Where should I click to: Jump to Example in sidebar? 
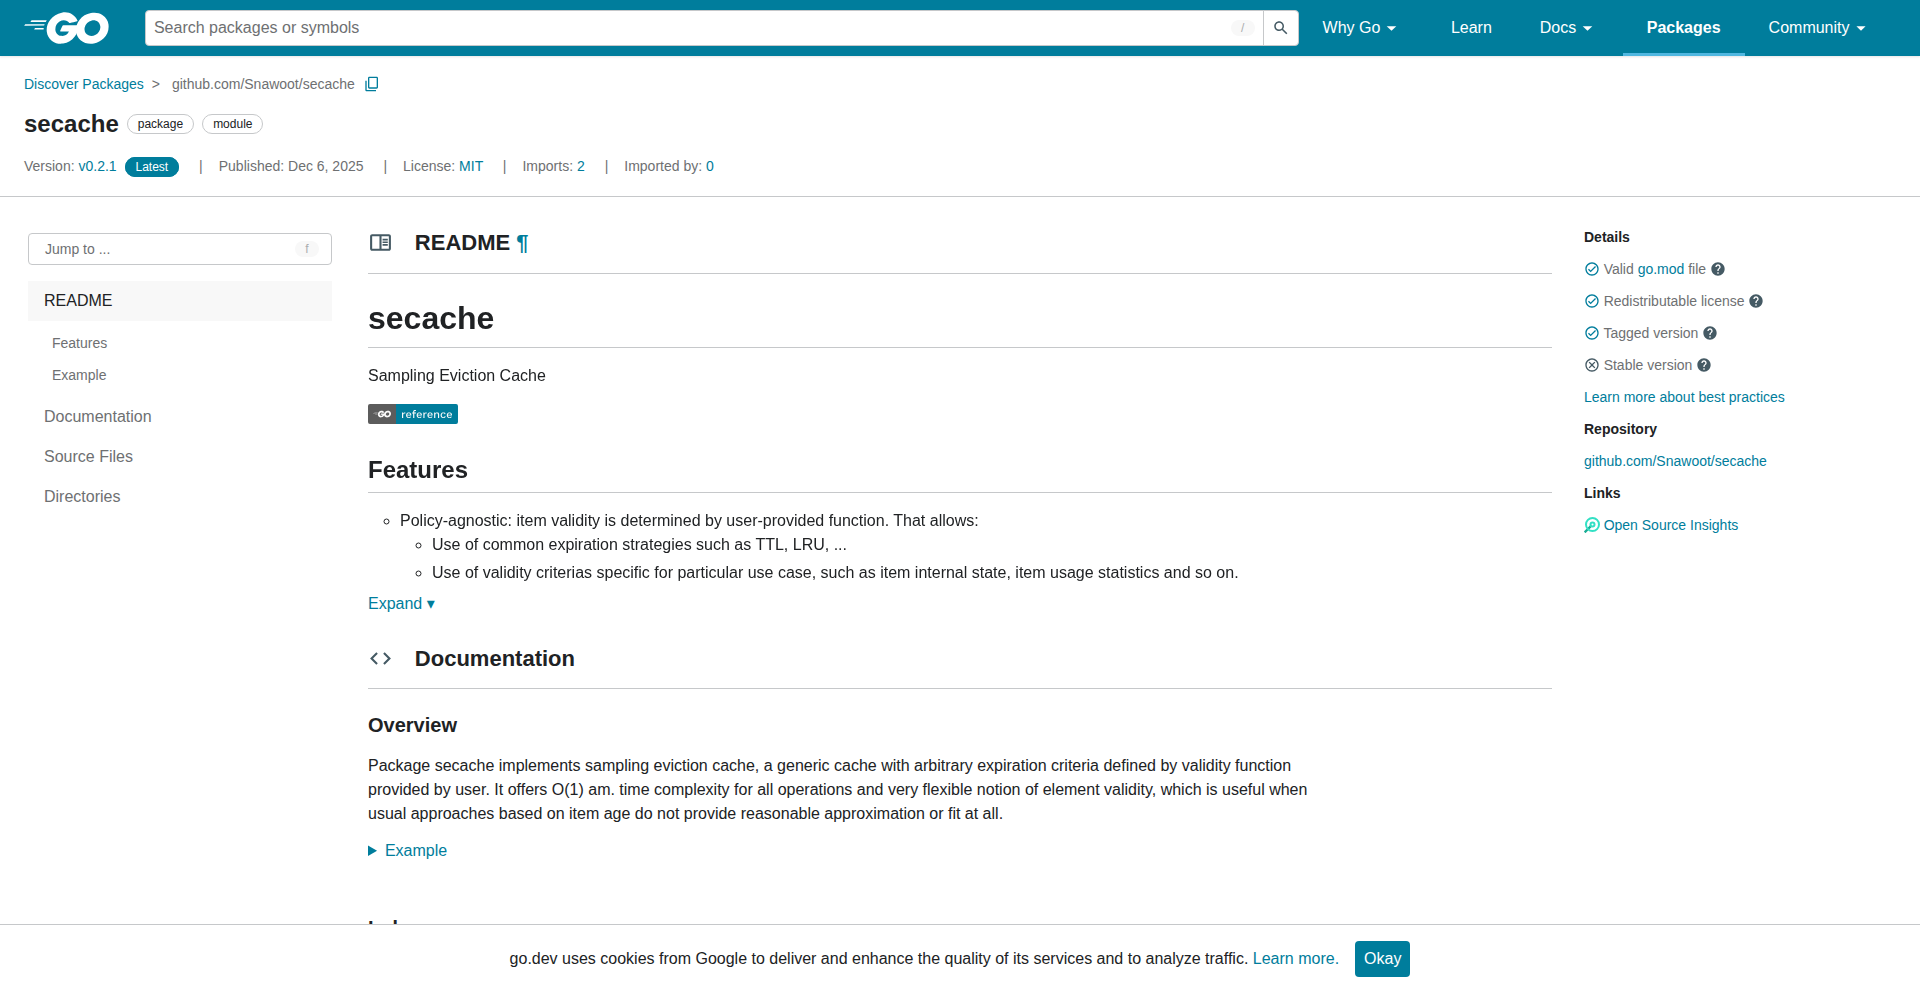[79, 375]
